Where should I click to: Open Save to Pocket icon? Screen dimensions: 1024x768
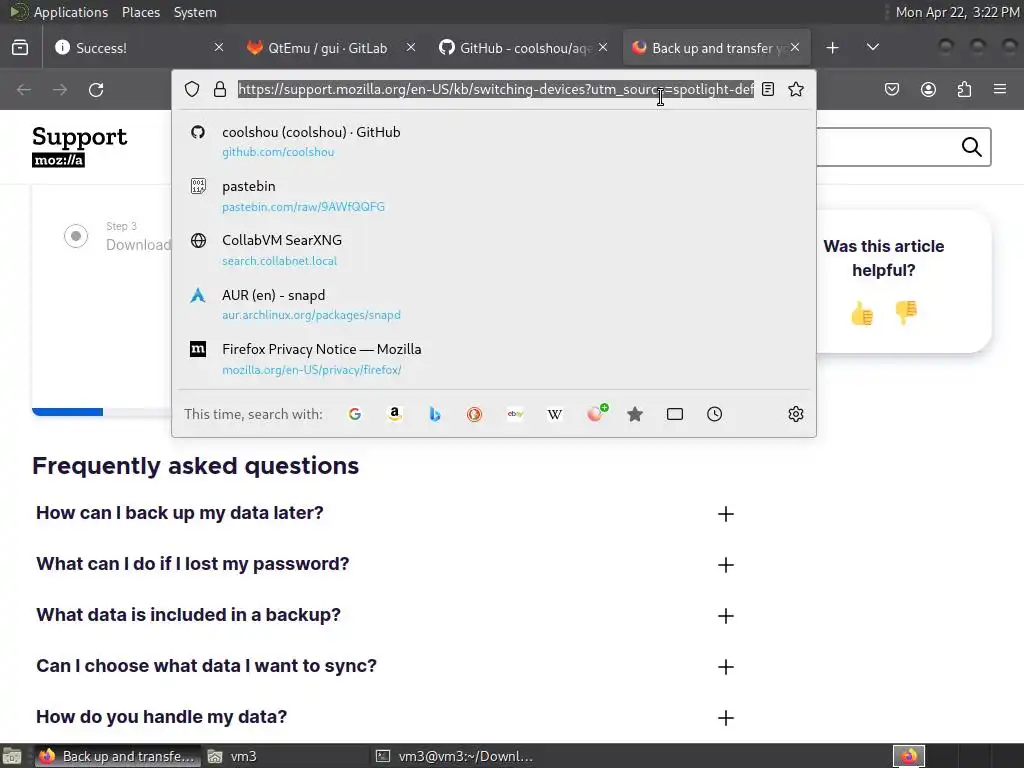[892, 89]
